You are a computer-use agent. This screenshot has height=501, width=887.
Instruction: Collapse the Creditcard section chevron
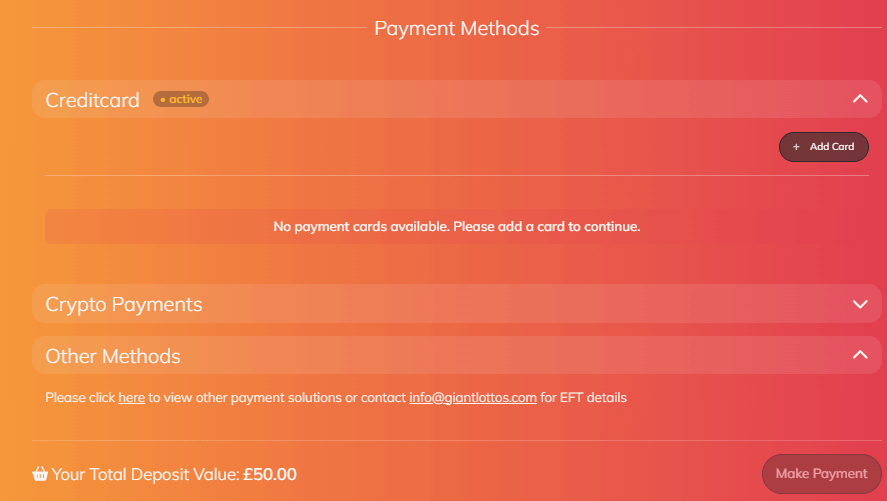(x=859, y=99)
